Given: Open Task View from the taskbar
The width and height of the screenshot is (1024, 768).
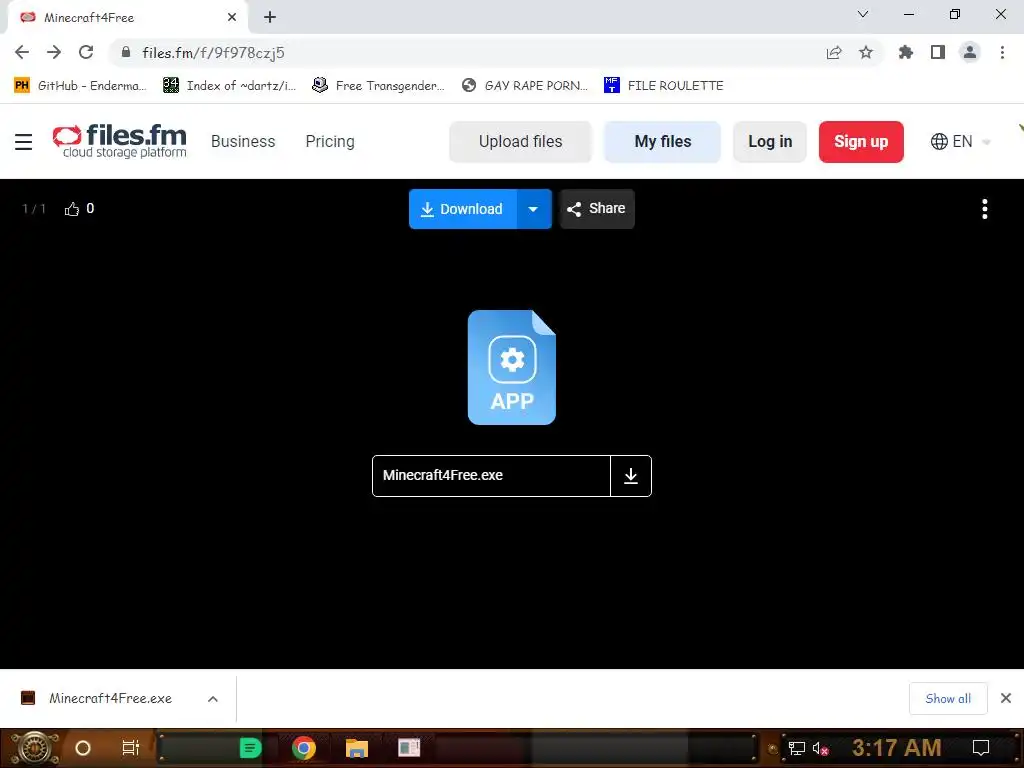Looking at the screenshot, I should pyautogui.click(x=131, y=748).
